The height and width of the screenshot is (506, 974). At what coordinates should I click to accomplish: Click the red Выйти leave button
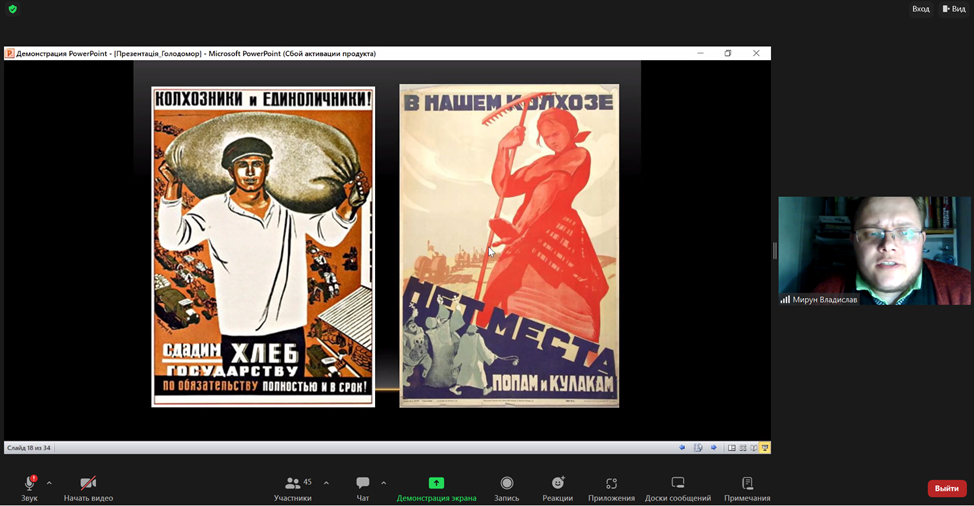[946, 488]
